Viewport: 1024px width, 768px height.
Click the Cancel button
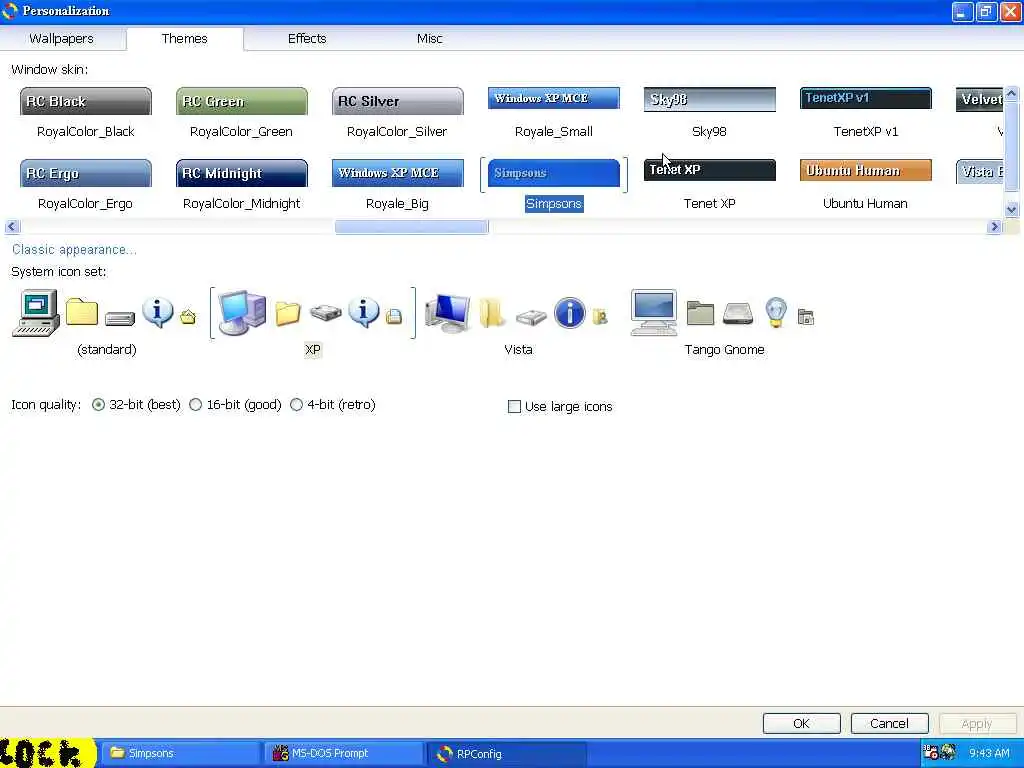point(889,724)
